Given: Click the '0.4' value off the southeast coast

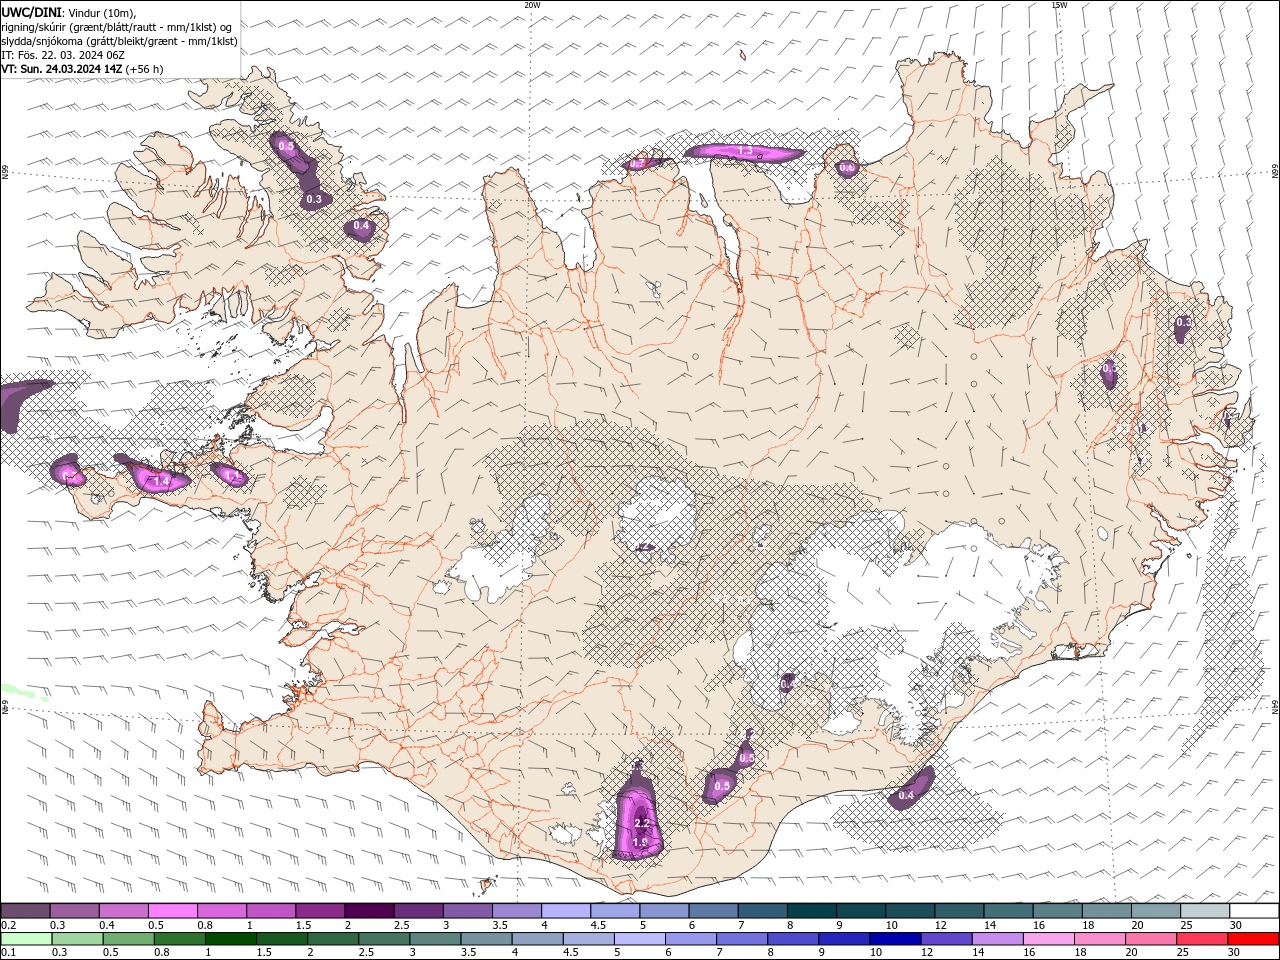Looking at the screenshot, I should pyautogui.click(x=906, y=795).
